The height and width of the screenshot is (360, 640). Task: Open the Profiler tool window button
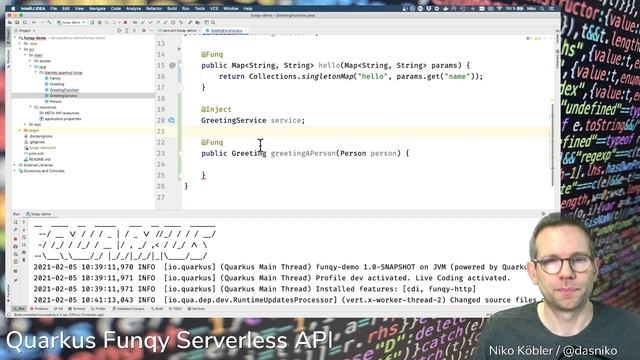(98, 309)
